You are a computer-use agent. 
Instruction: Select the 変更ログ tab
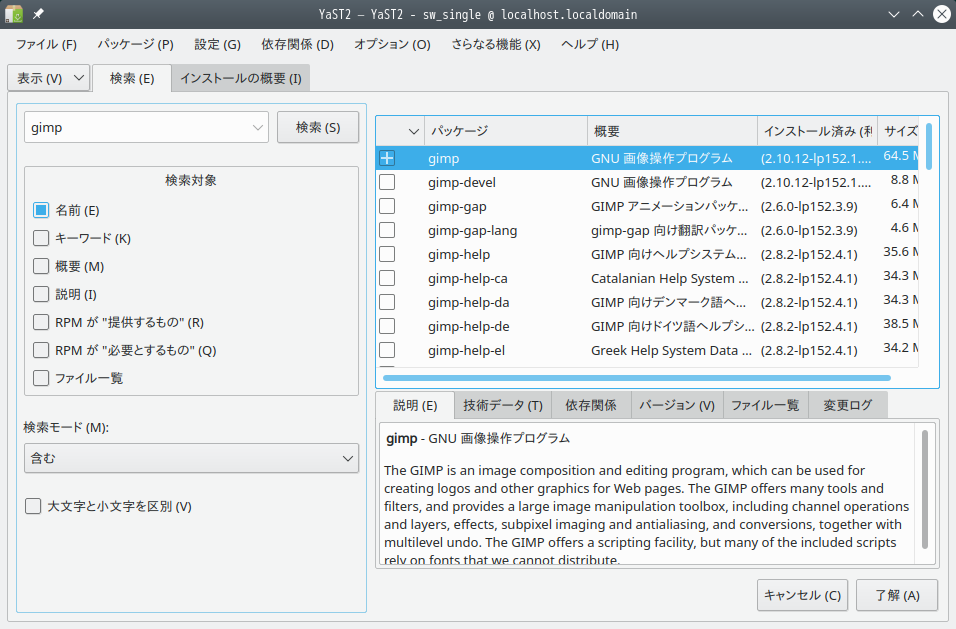[x=847, y=405]
